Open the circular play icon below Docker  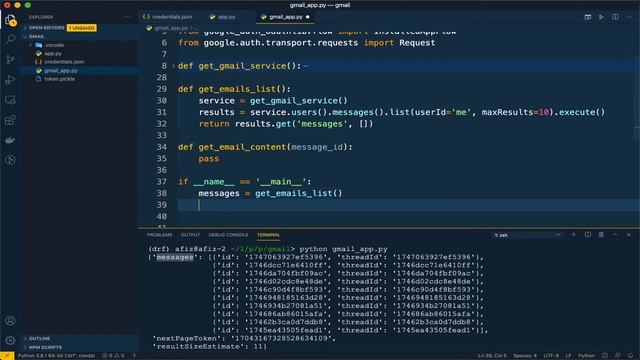[10, 160]
